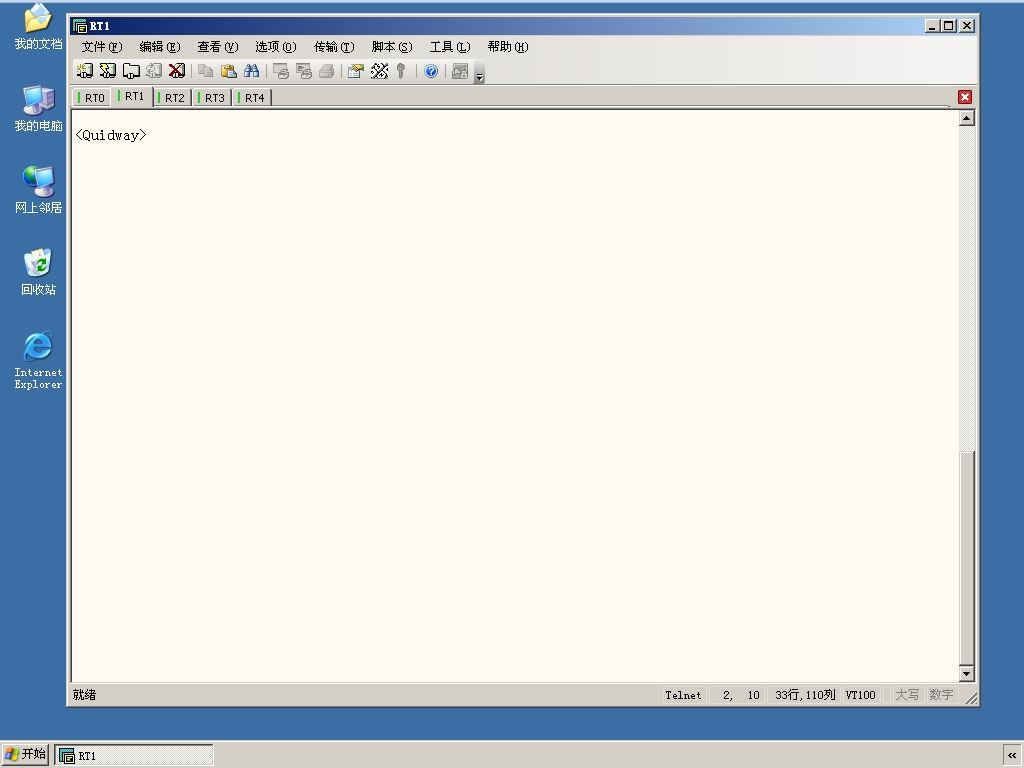Open the 选项(O) menu
Screen dimensions: 1024x768
point(276,47)
